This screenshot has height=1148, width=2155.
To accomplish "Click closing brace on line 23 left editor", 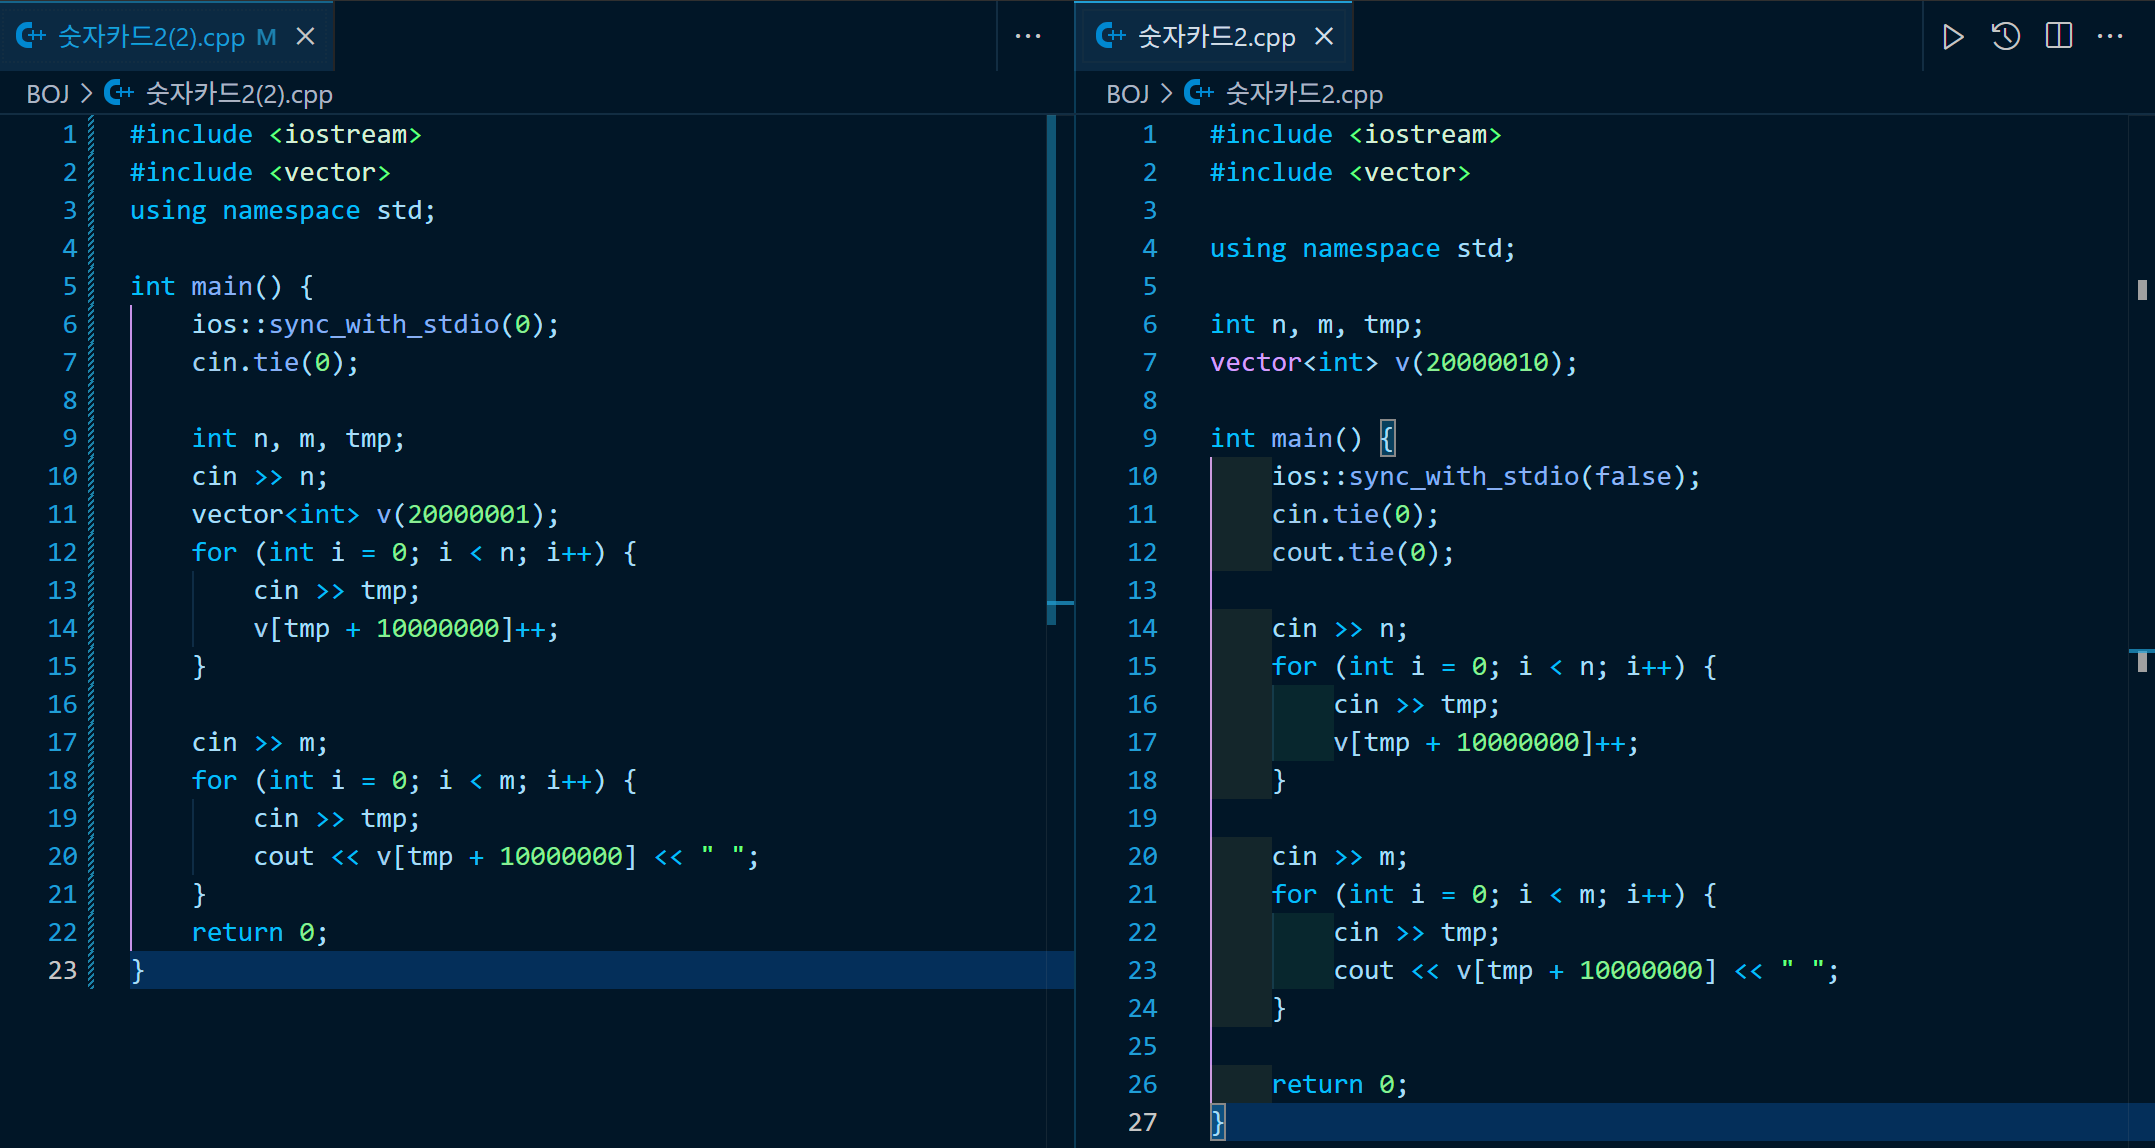I will coord(138,971).
